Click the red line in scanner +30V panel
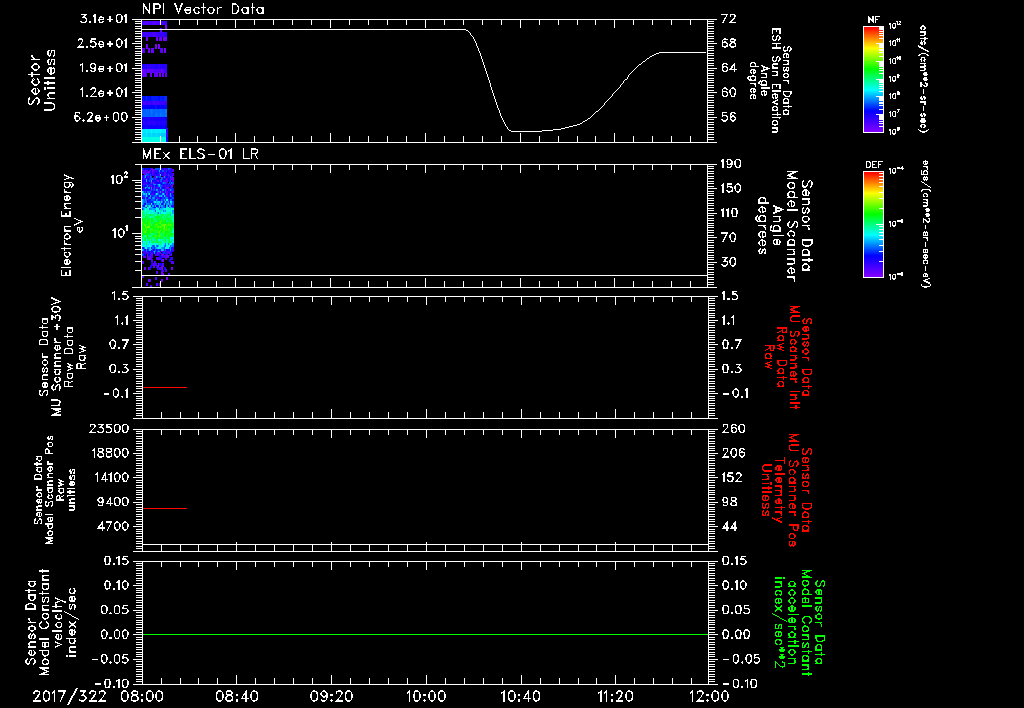The image size is (1024, 708). click(x=165, y=387)
